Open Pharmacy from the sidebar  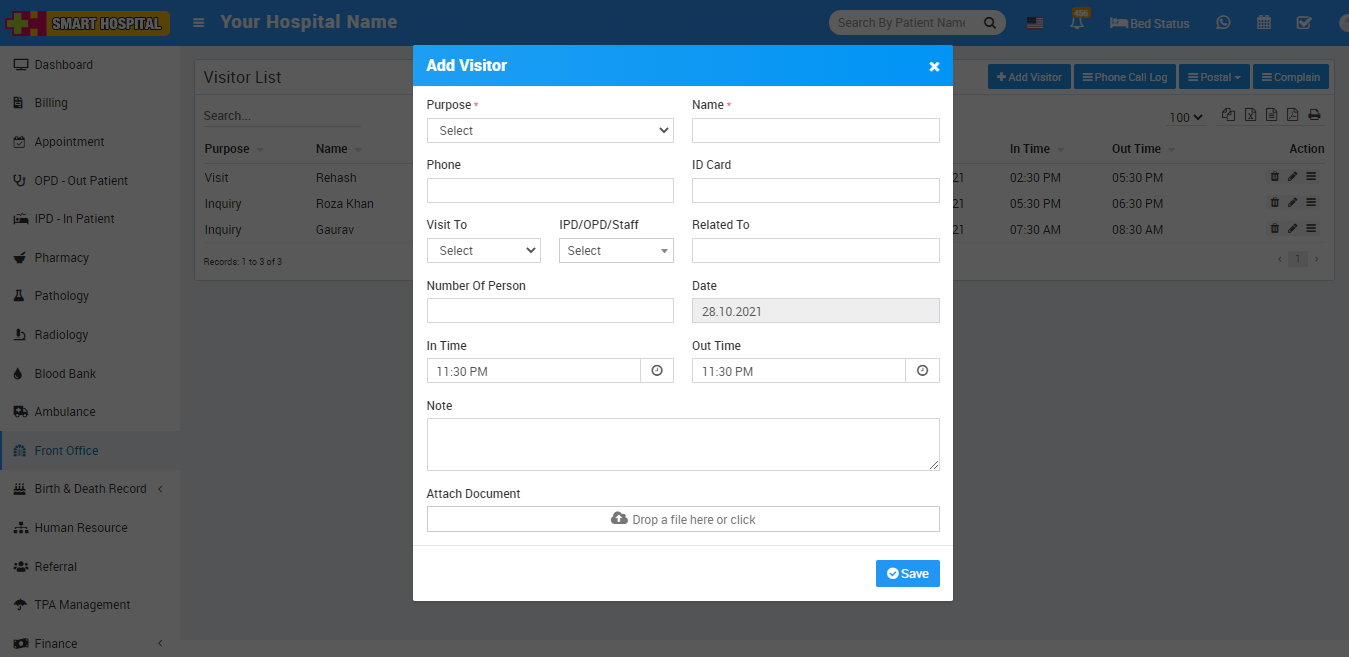click(x=61, y=258)
